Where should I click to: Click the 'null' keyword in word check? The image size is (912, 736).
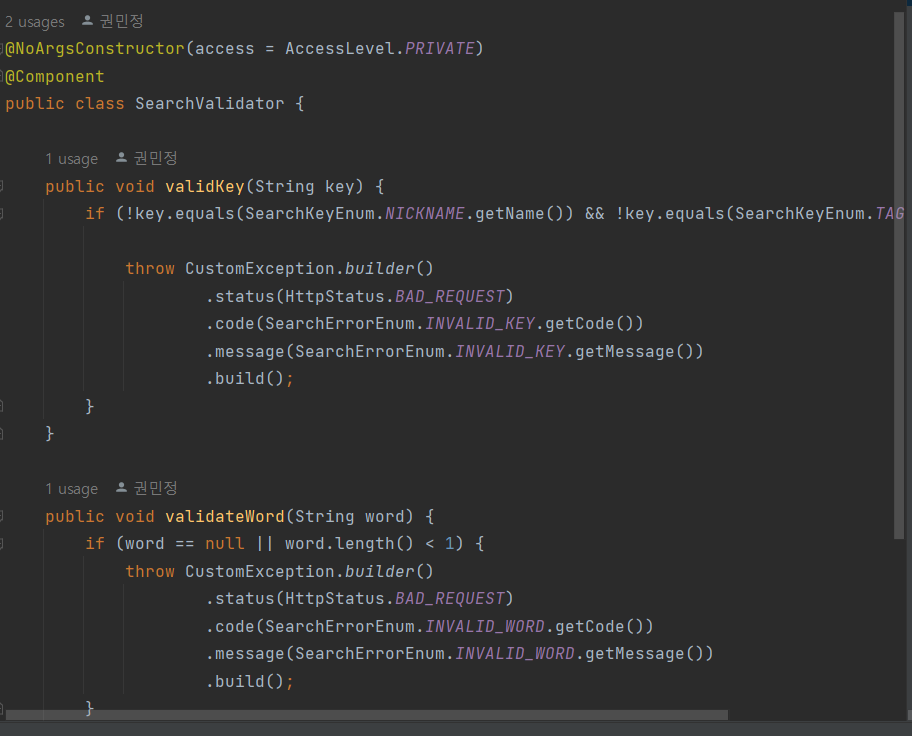point(225,543)
